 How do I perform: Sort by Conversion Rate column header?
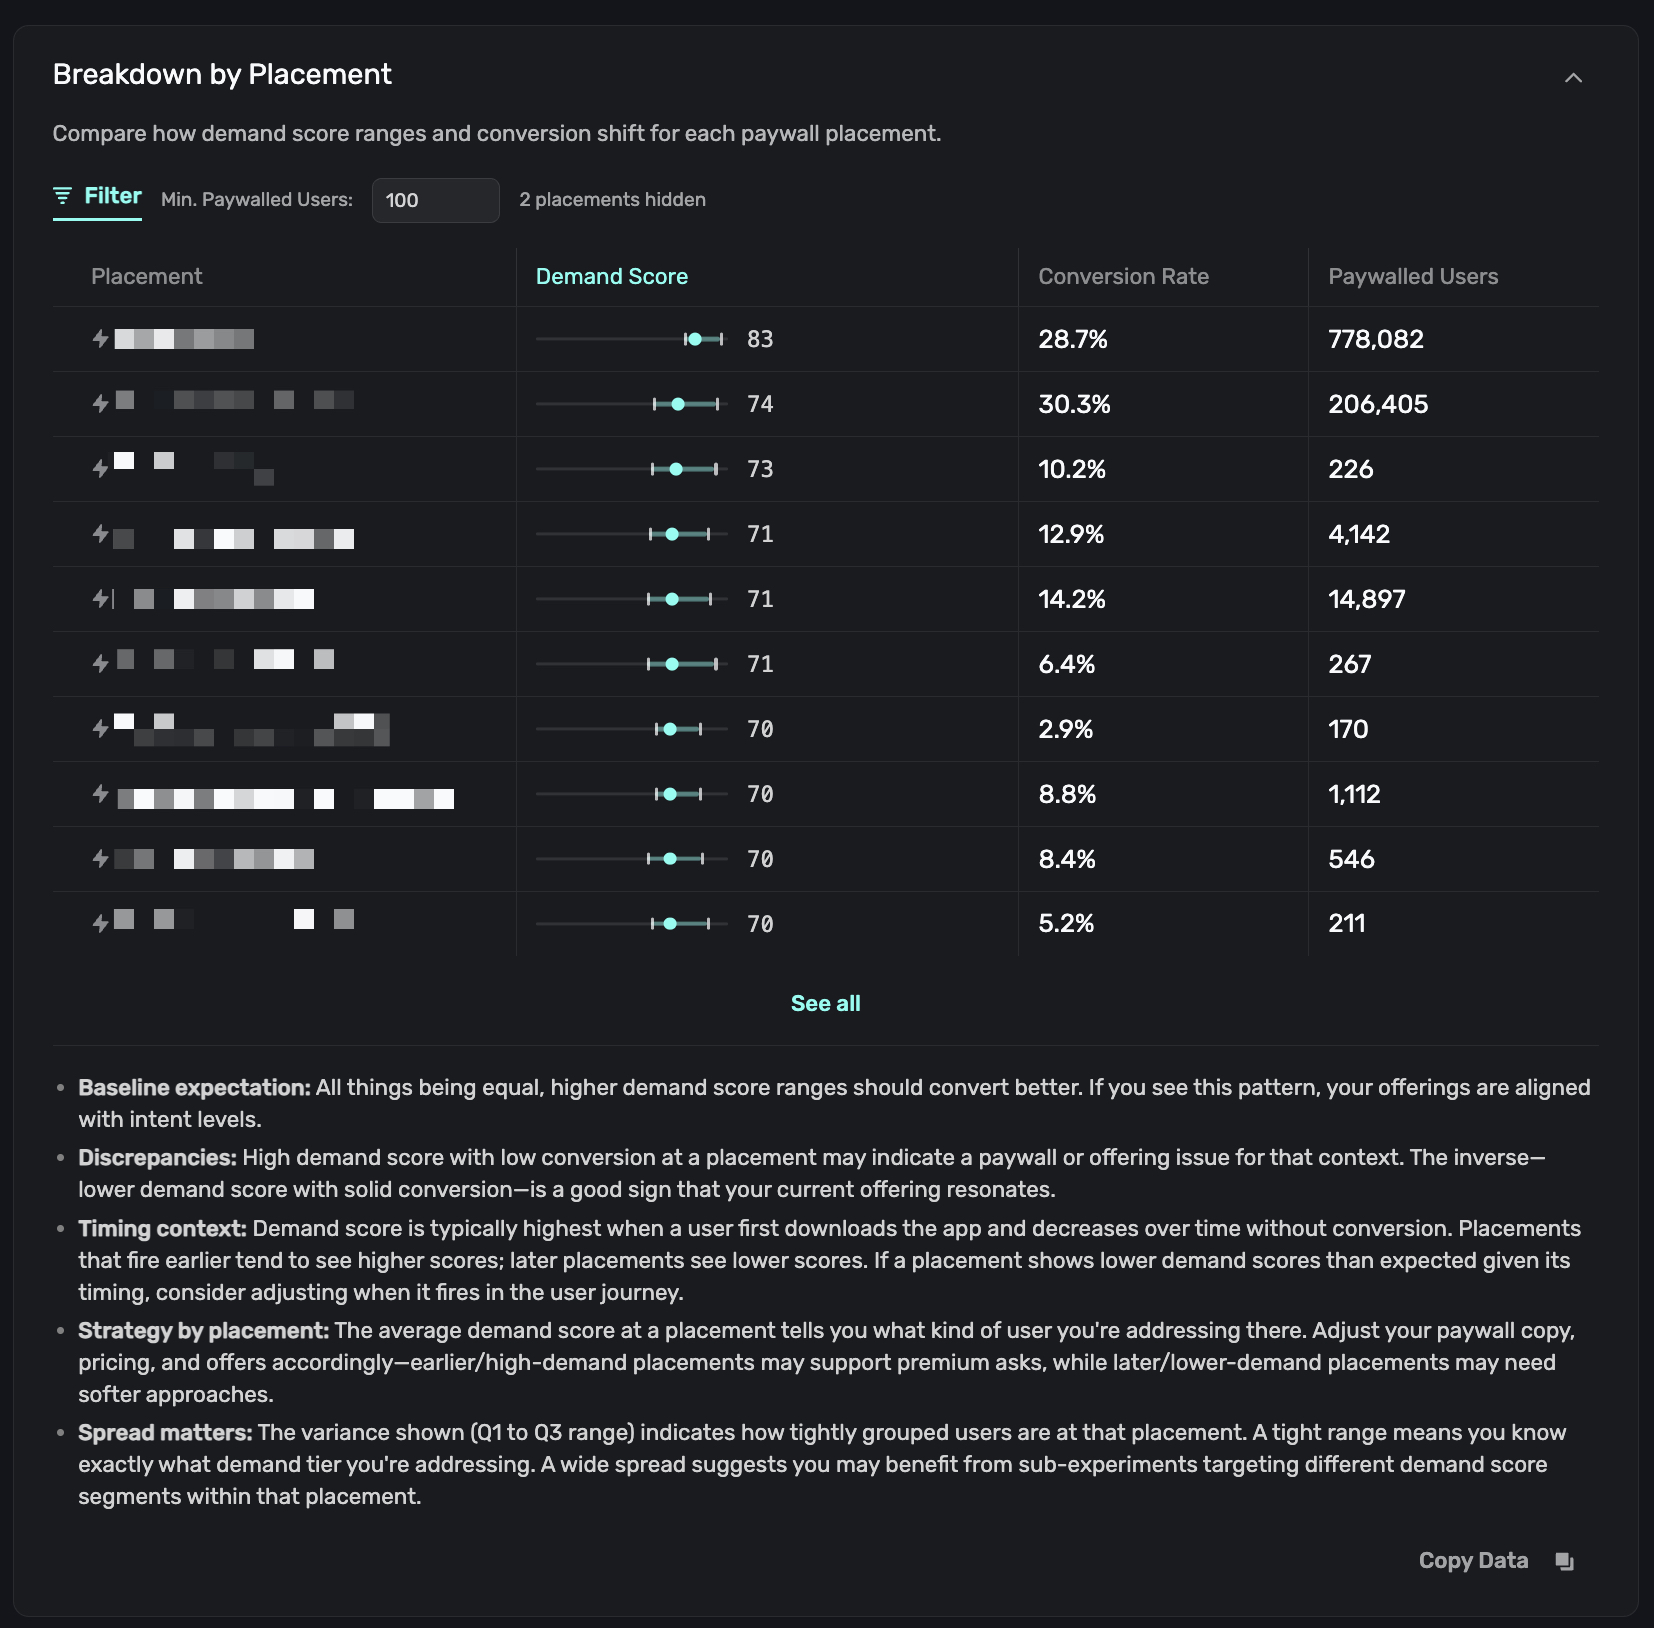click(1123, 276)
